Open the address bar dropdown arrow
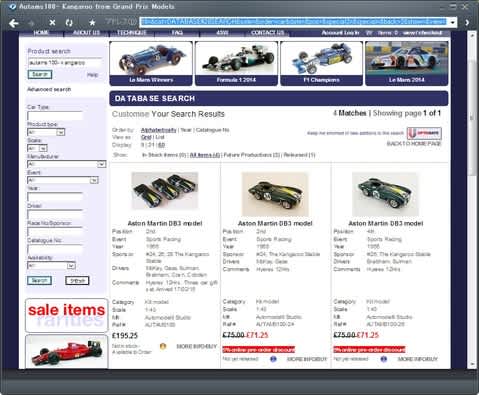 [453, 22]
